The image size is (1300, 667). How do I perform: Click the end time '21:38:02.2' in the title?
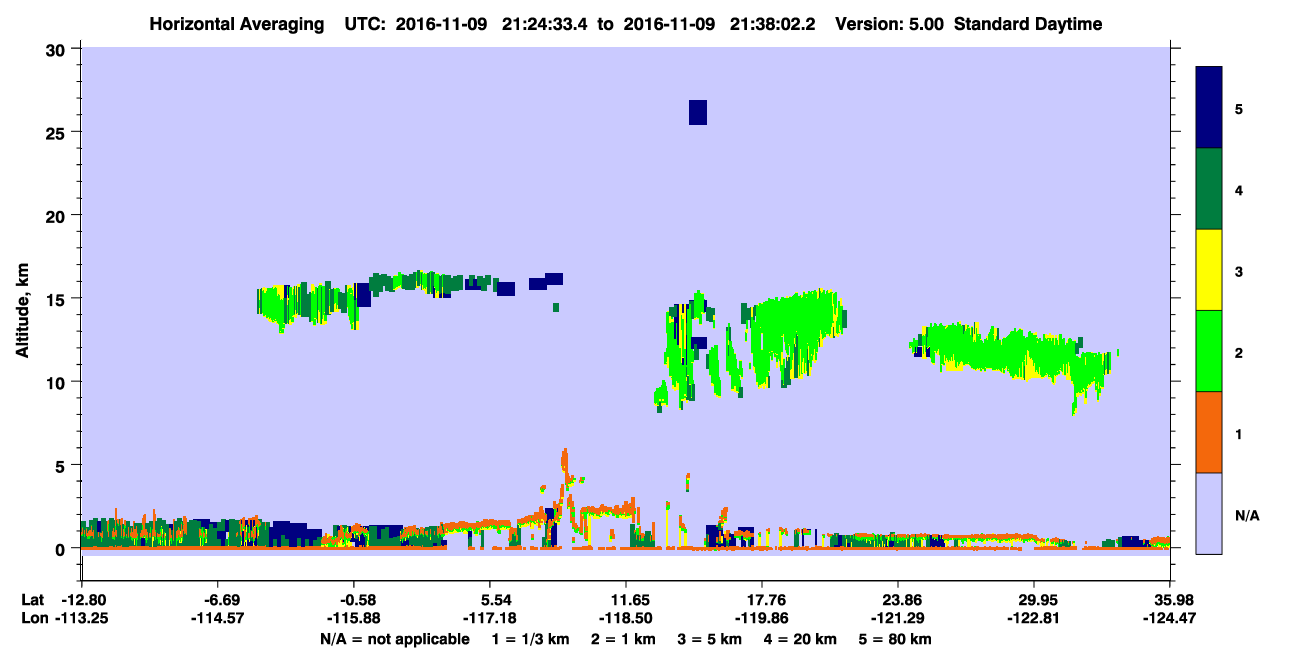pos(775,24)
